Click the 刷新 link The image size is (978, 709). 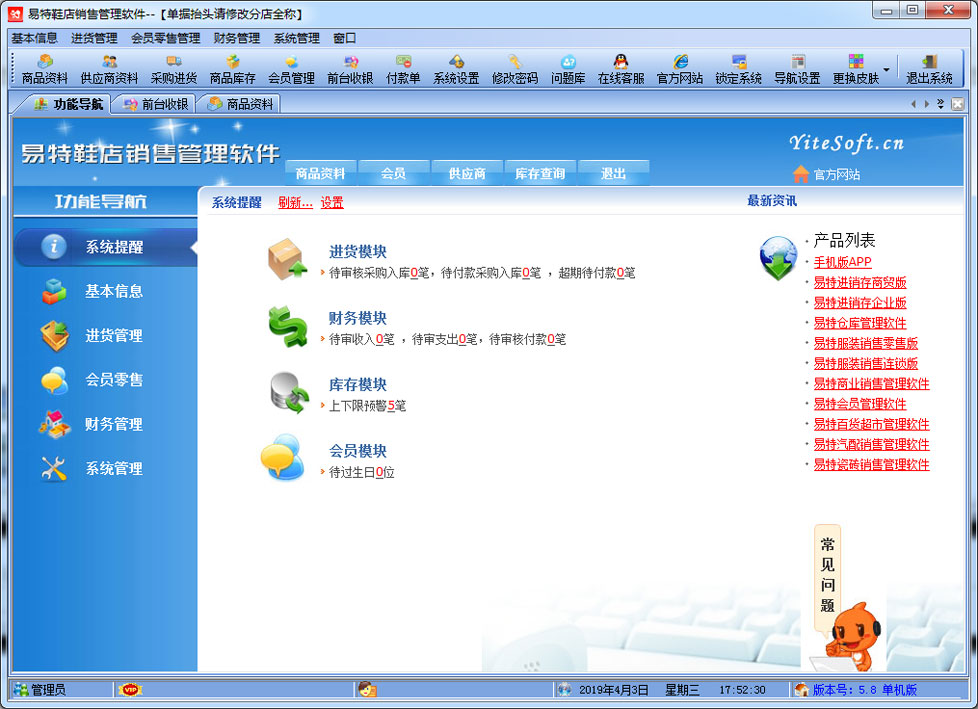click(295, 202)
